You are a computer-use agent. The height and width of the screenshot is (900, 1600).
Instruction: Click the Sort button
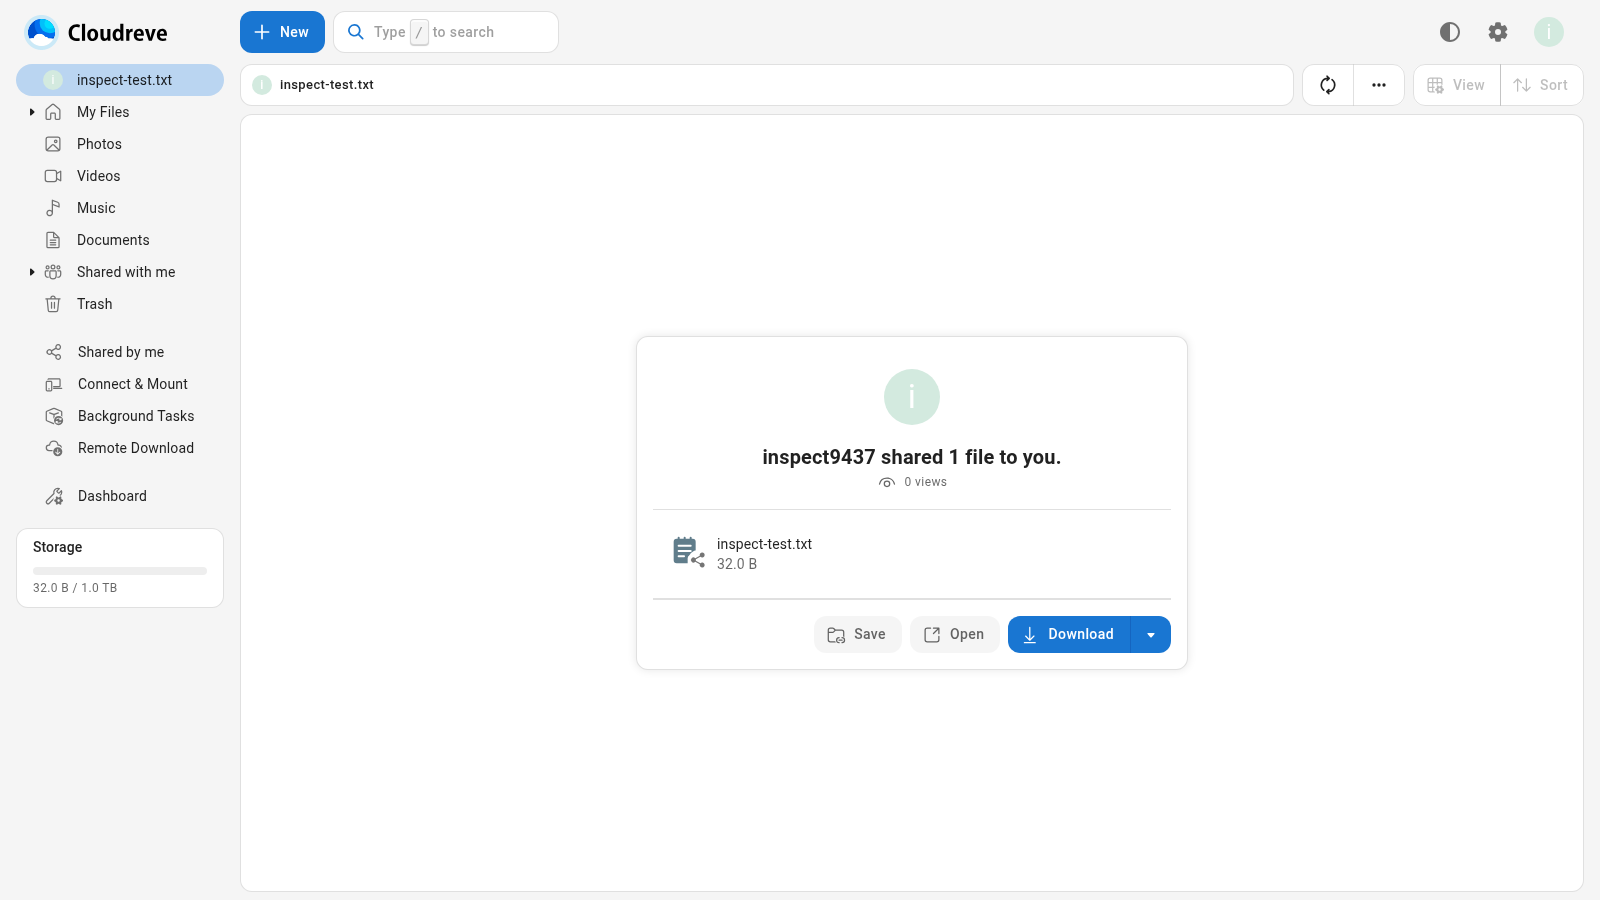(1541, 85)
